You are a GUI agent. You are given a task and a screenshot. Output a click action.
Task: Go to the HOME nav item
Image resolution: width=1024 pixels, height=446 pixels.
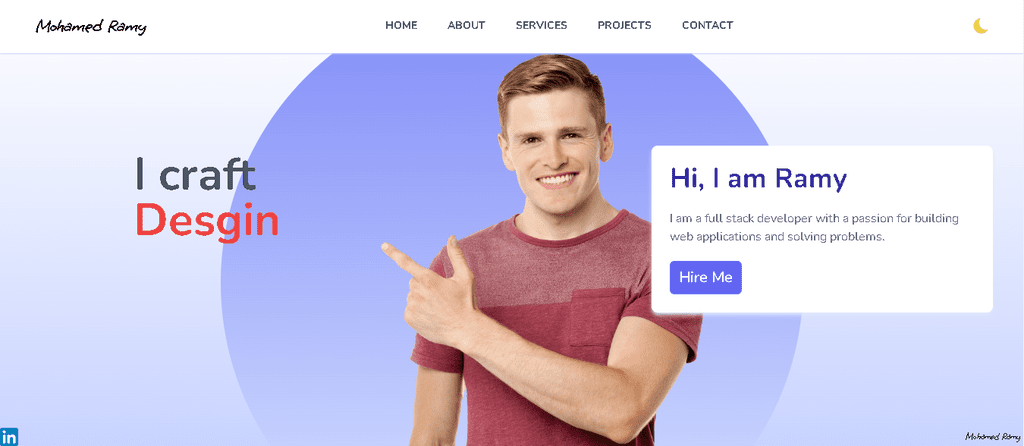(x=401, y=25)
